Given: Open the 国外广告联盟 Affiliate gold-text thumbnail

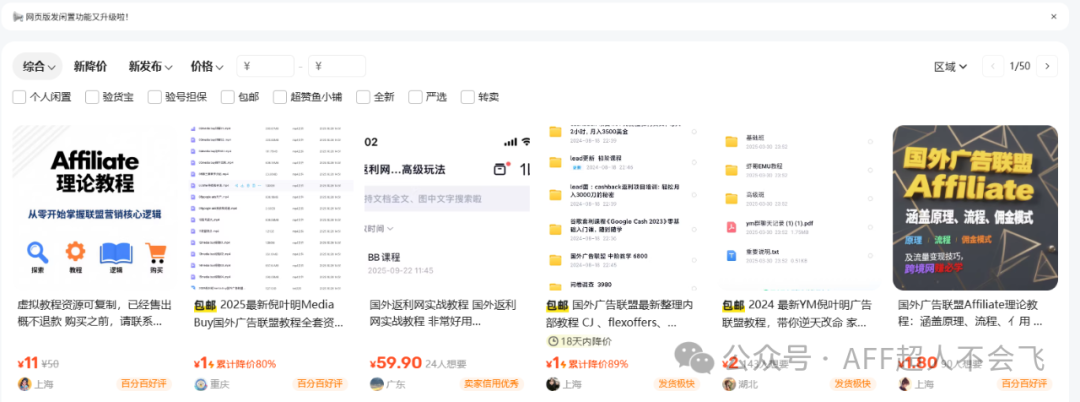Looking at the screenshot, I should [x=975, y=208].
